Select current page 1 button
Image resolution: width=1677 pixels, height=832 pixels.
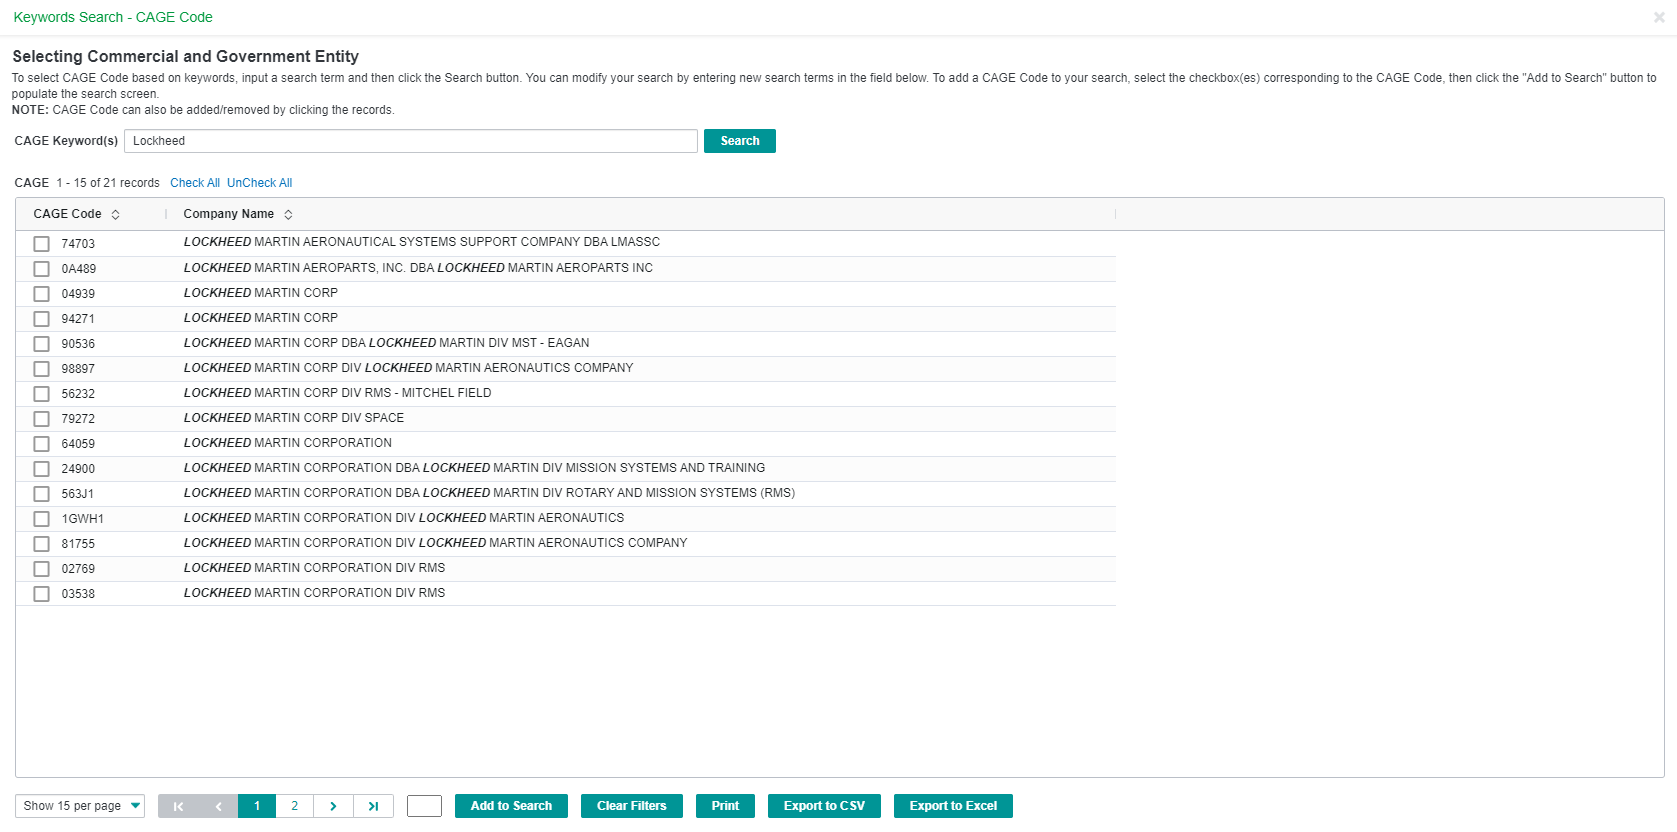[257, 806]
